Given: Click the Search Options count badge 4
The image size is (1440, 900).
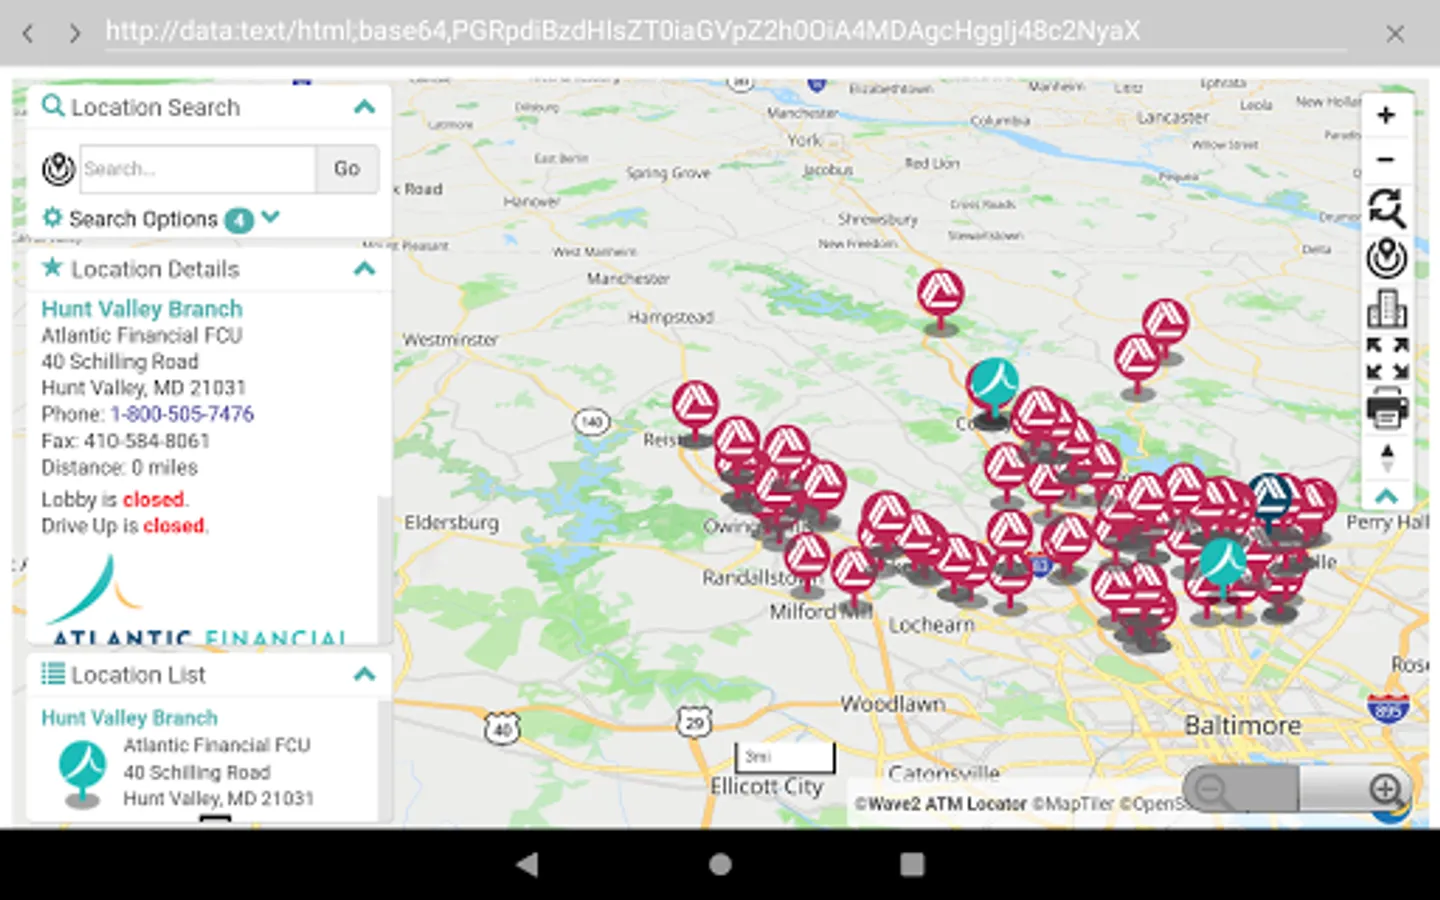Looking at the screenshot, I should click(239, 219).
